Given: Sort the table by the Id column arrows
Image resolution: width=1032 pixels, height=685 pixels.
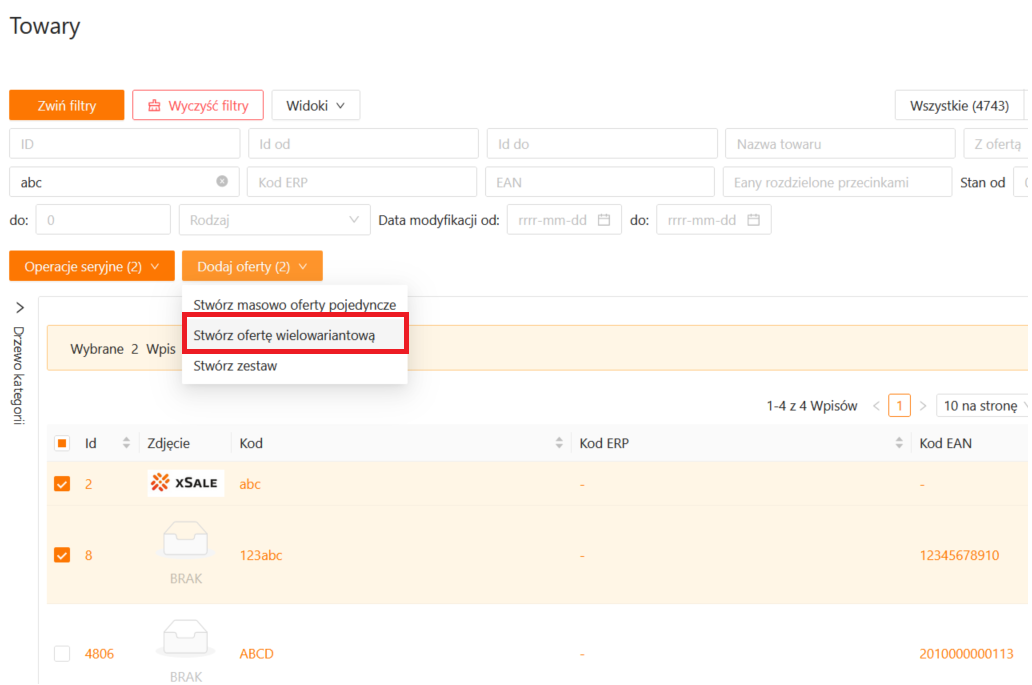Looking at the screenshot, I should (126, 443).
